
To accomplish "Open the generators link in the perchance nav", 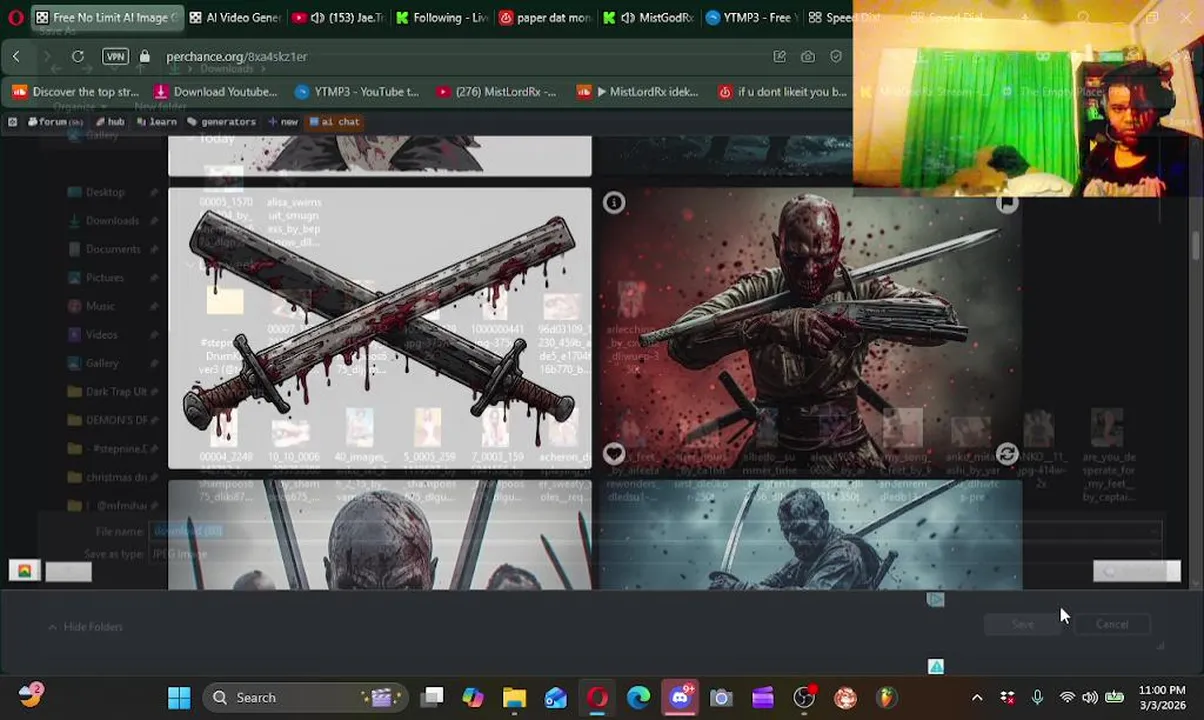I will point(222,122).
